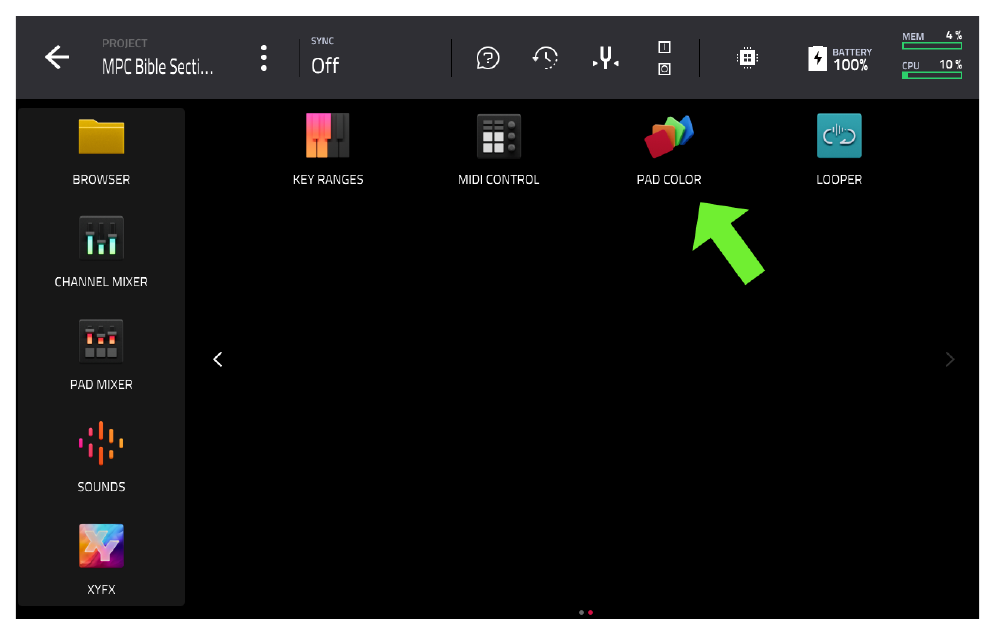Tap the MEM usage meter
This screenshot has width=996, height=636.
click(x=932, y=40)
